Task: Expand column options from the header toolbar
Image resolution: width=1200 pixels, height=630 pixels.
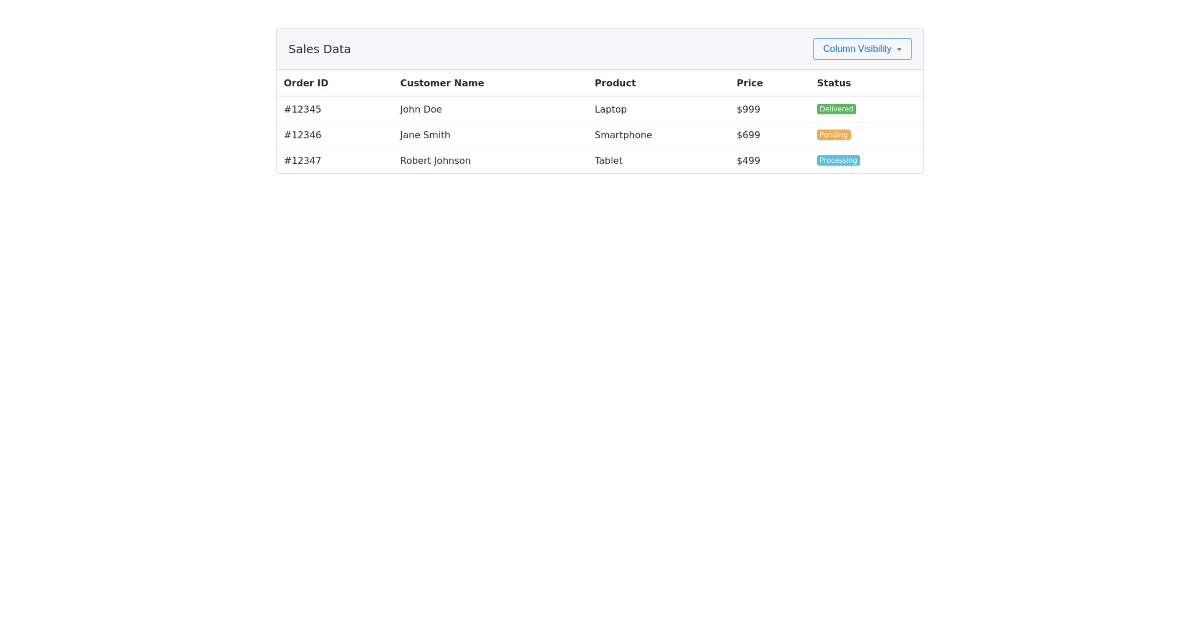Action: (861, 48)
